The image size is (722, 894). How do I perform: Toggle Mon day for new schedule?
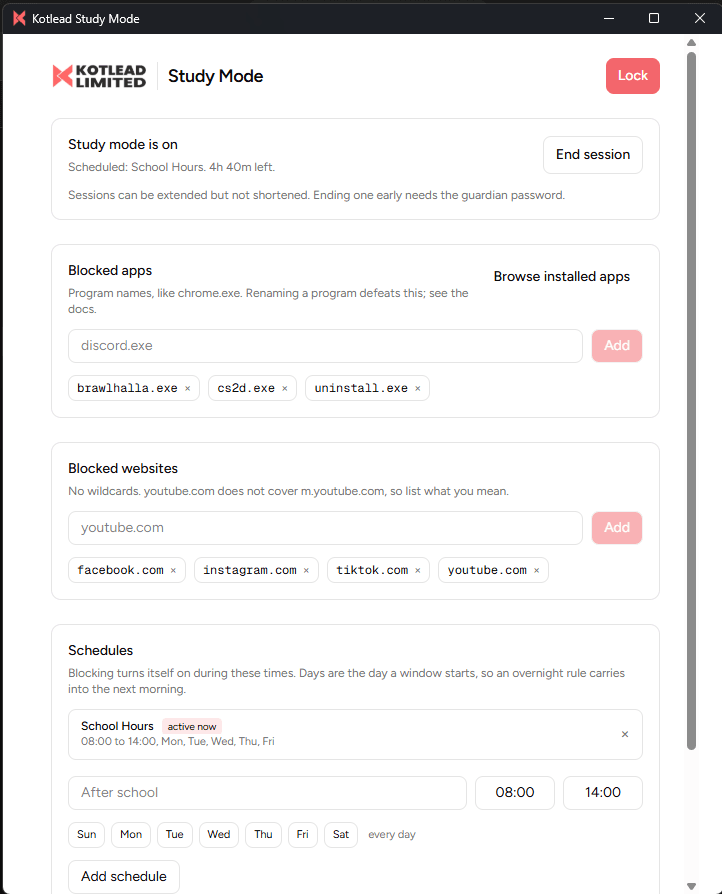pyautogui.click(x=131, y=835)
